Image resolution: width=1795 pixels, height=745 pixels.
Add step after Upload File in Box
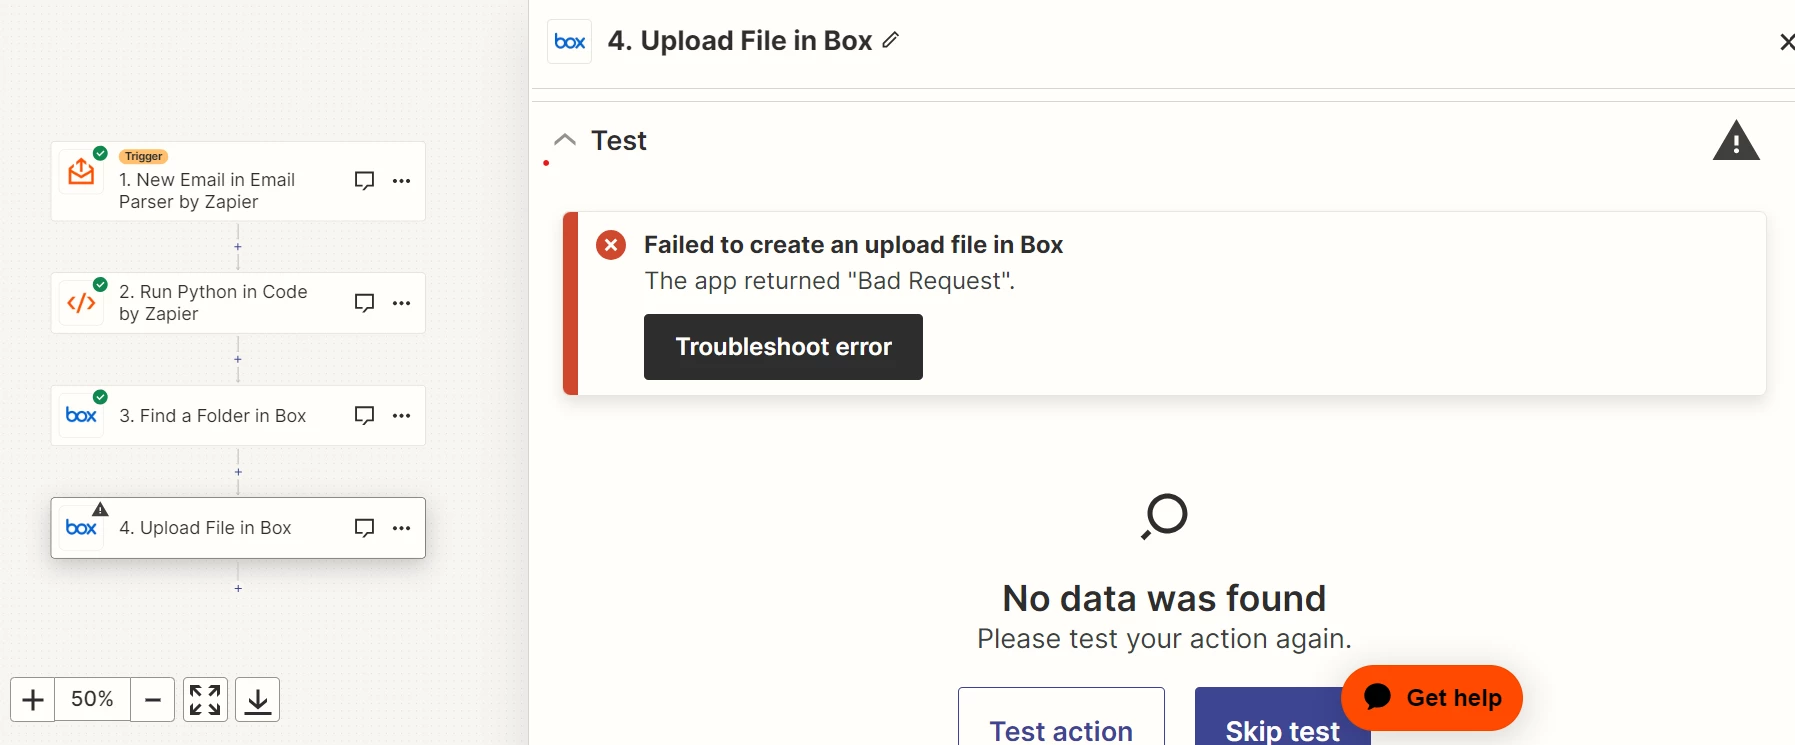tap(238, 588)
